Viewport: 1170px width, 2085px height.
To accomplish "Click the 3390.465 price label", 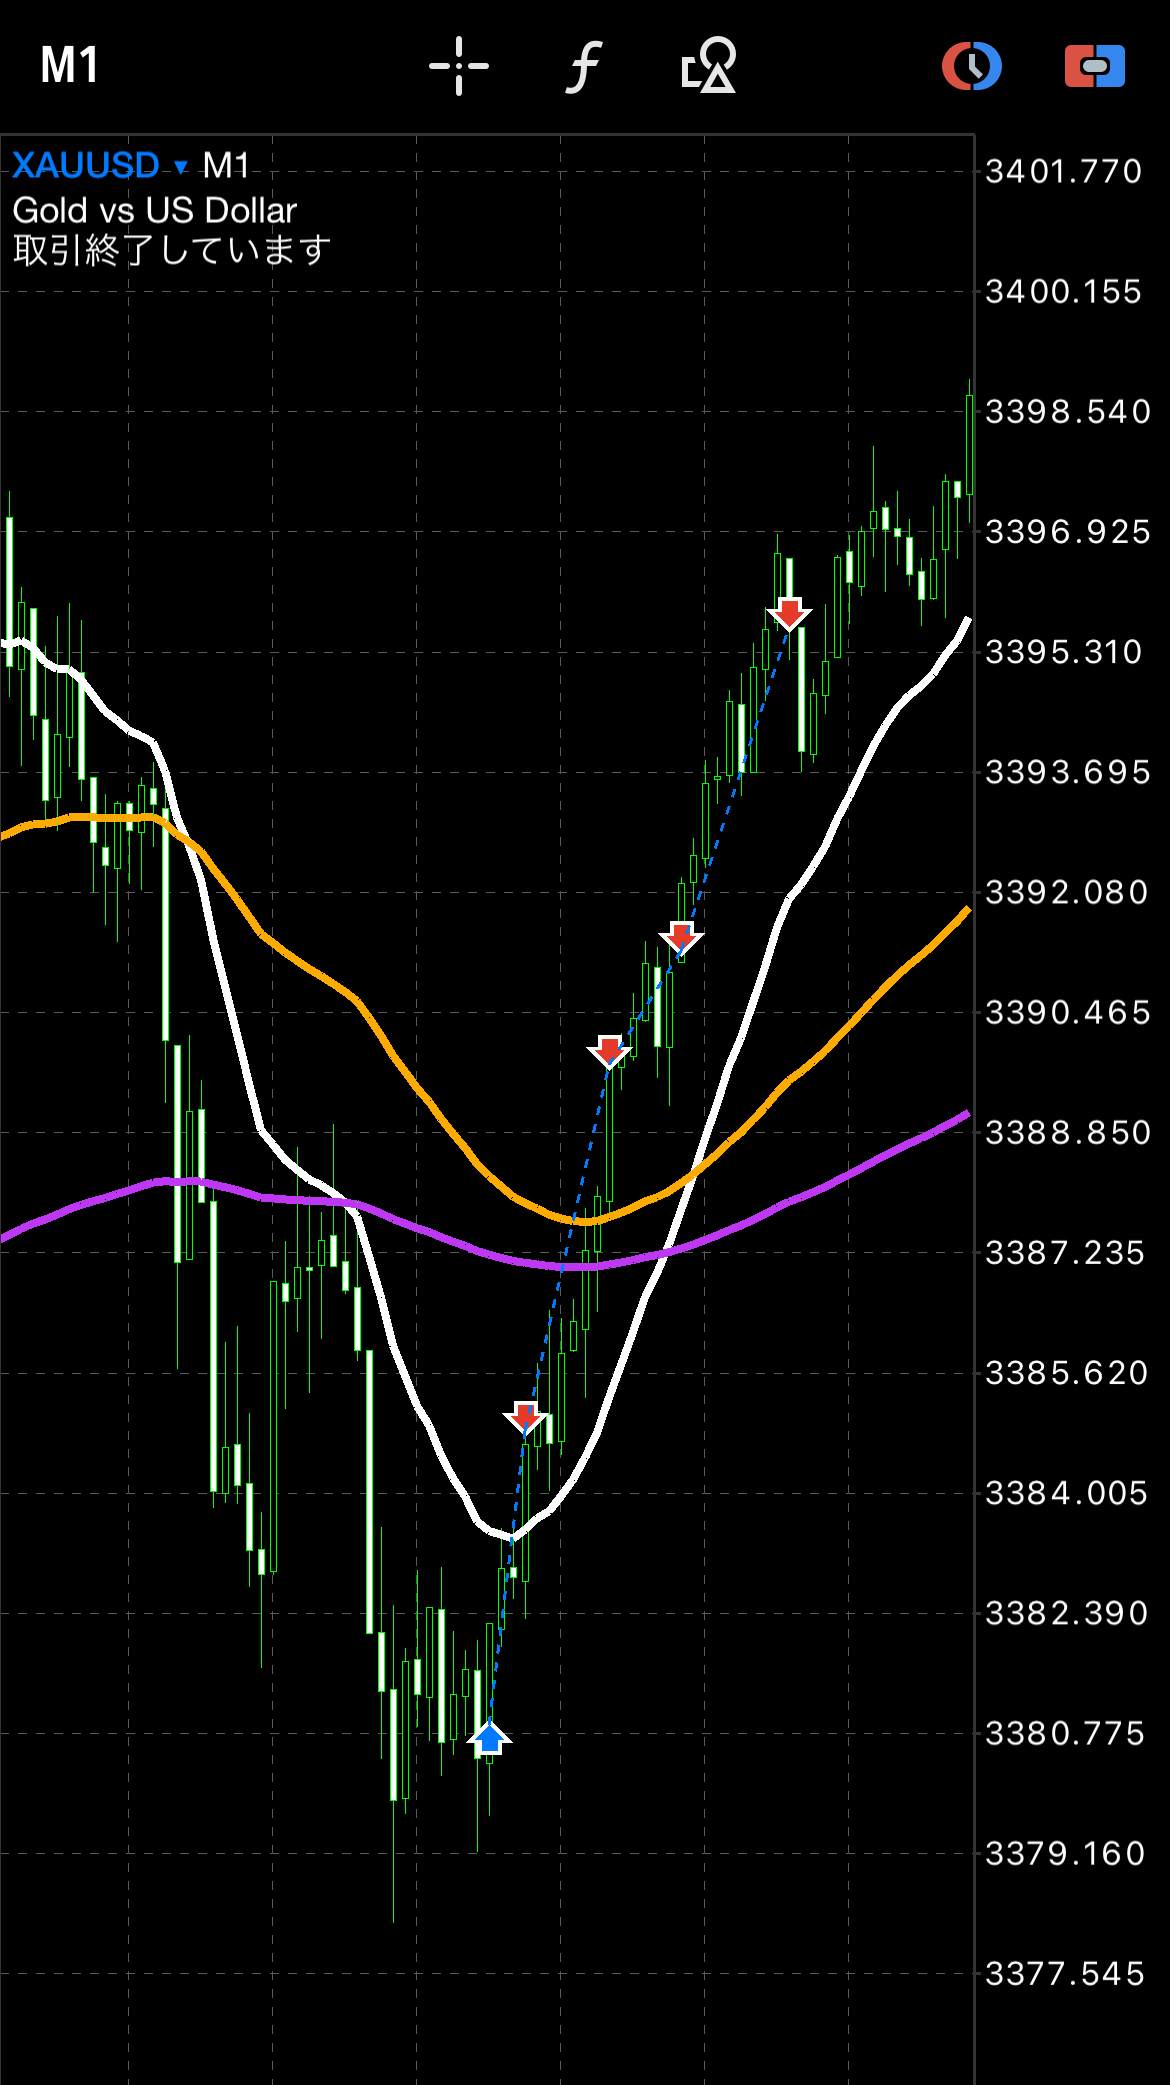I will click(x=1068, y=1013).
